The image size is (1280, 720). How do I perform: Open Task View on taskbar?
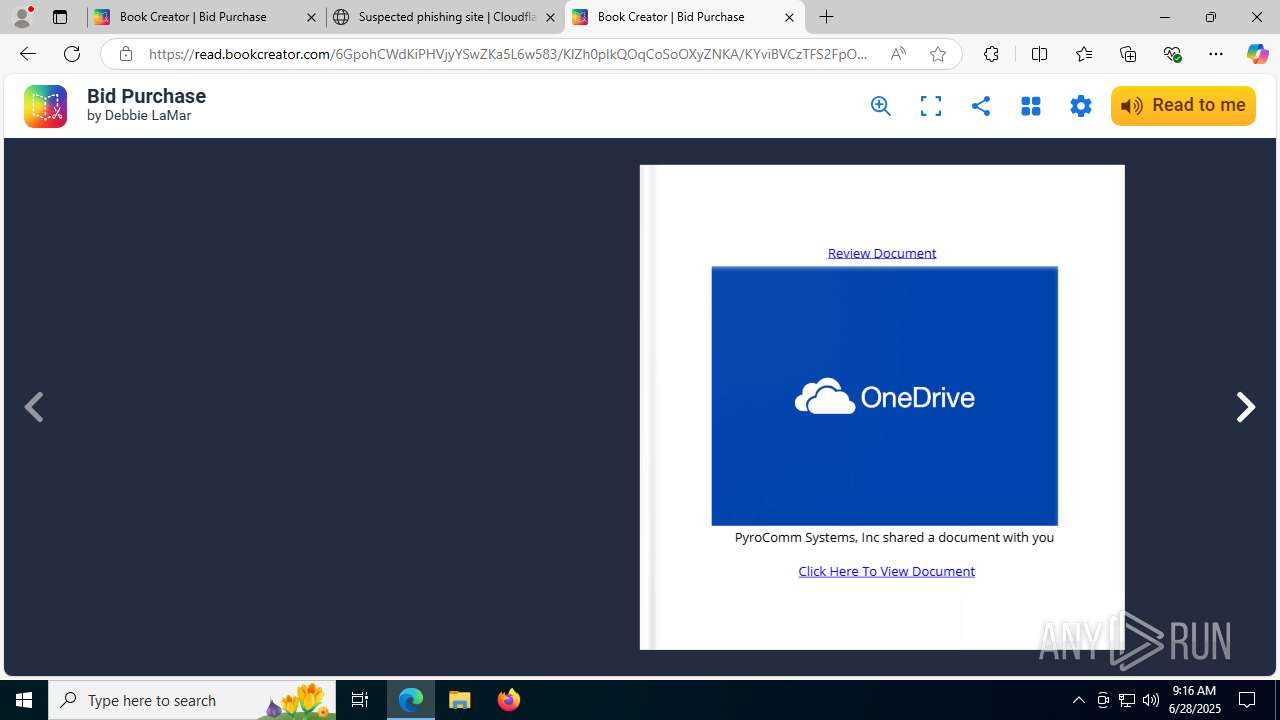360,700
